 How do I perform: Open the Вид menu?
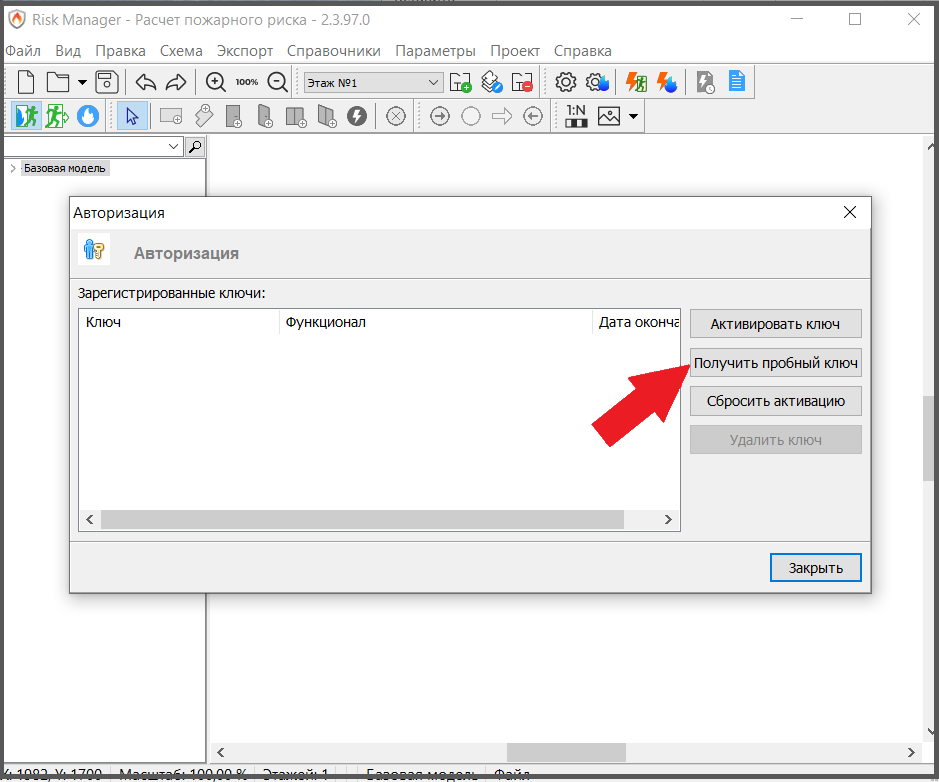(68, 51)
